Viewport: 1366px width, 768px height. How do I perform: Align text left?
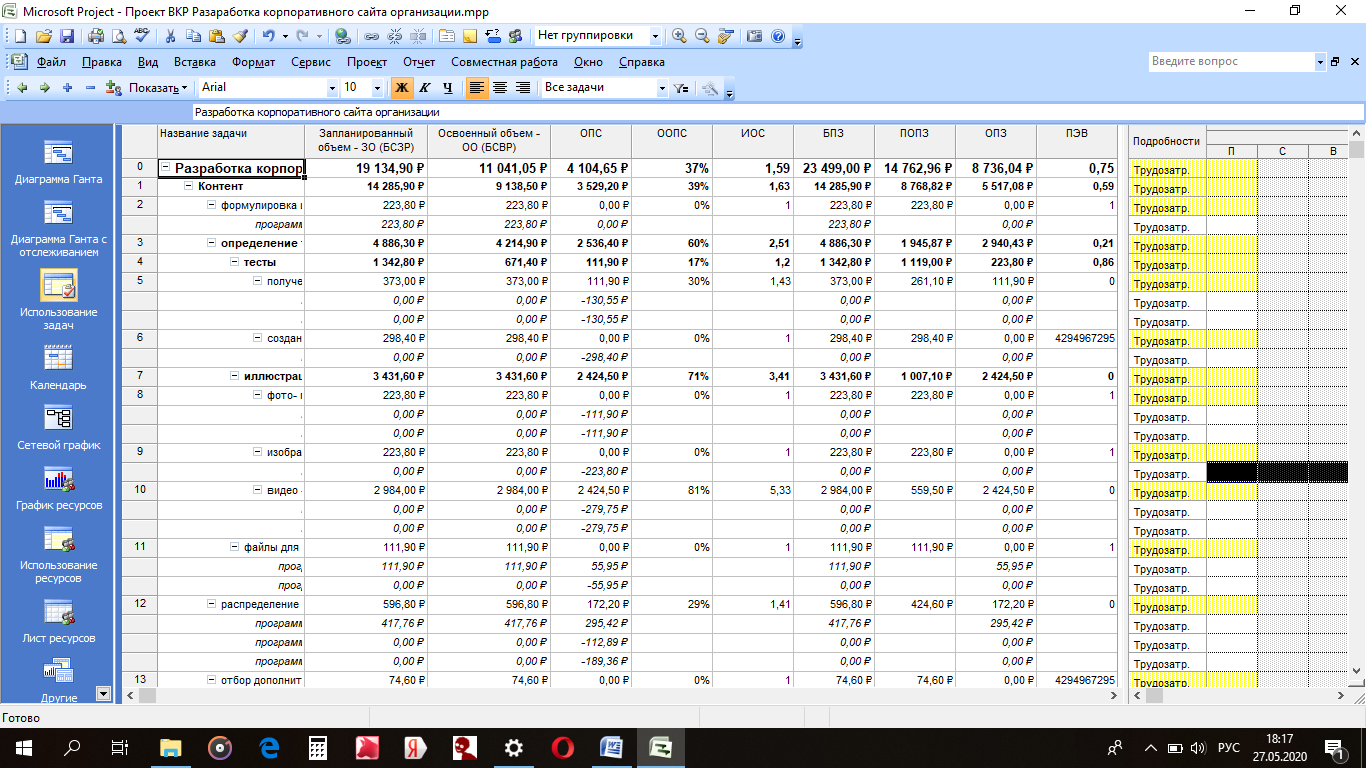(x=477, y=88)
